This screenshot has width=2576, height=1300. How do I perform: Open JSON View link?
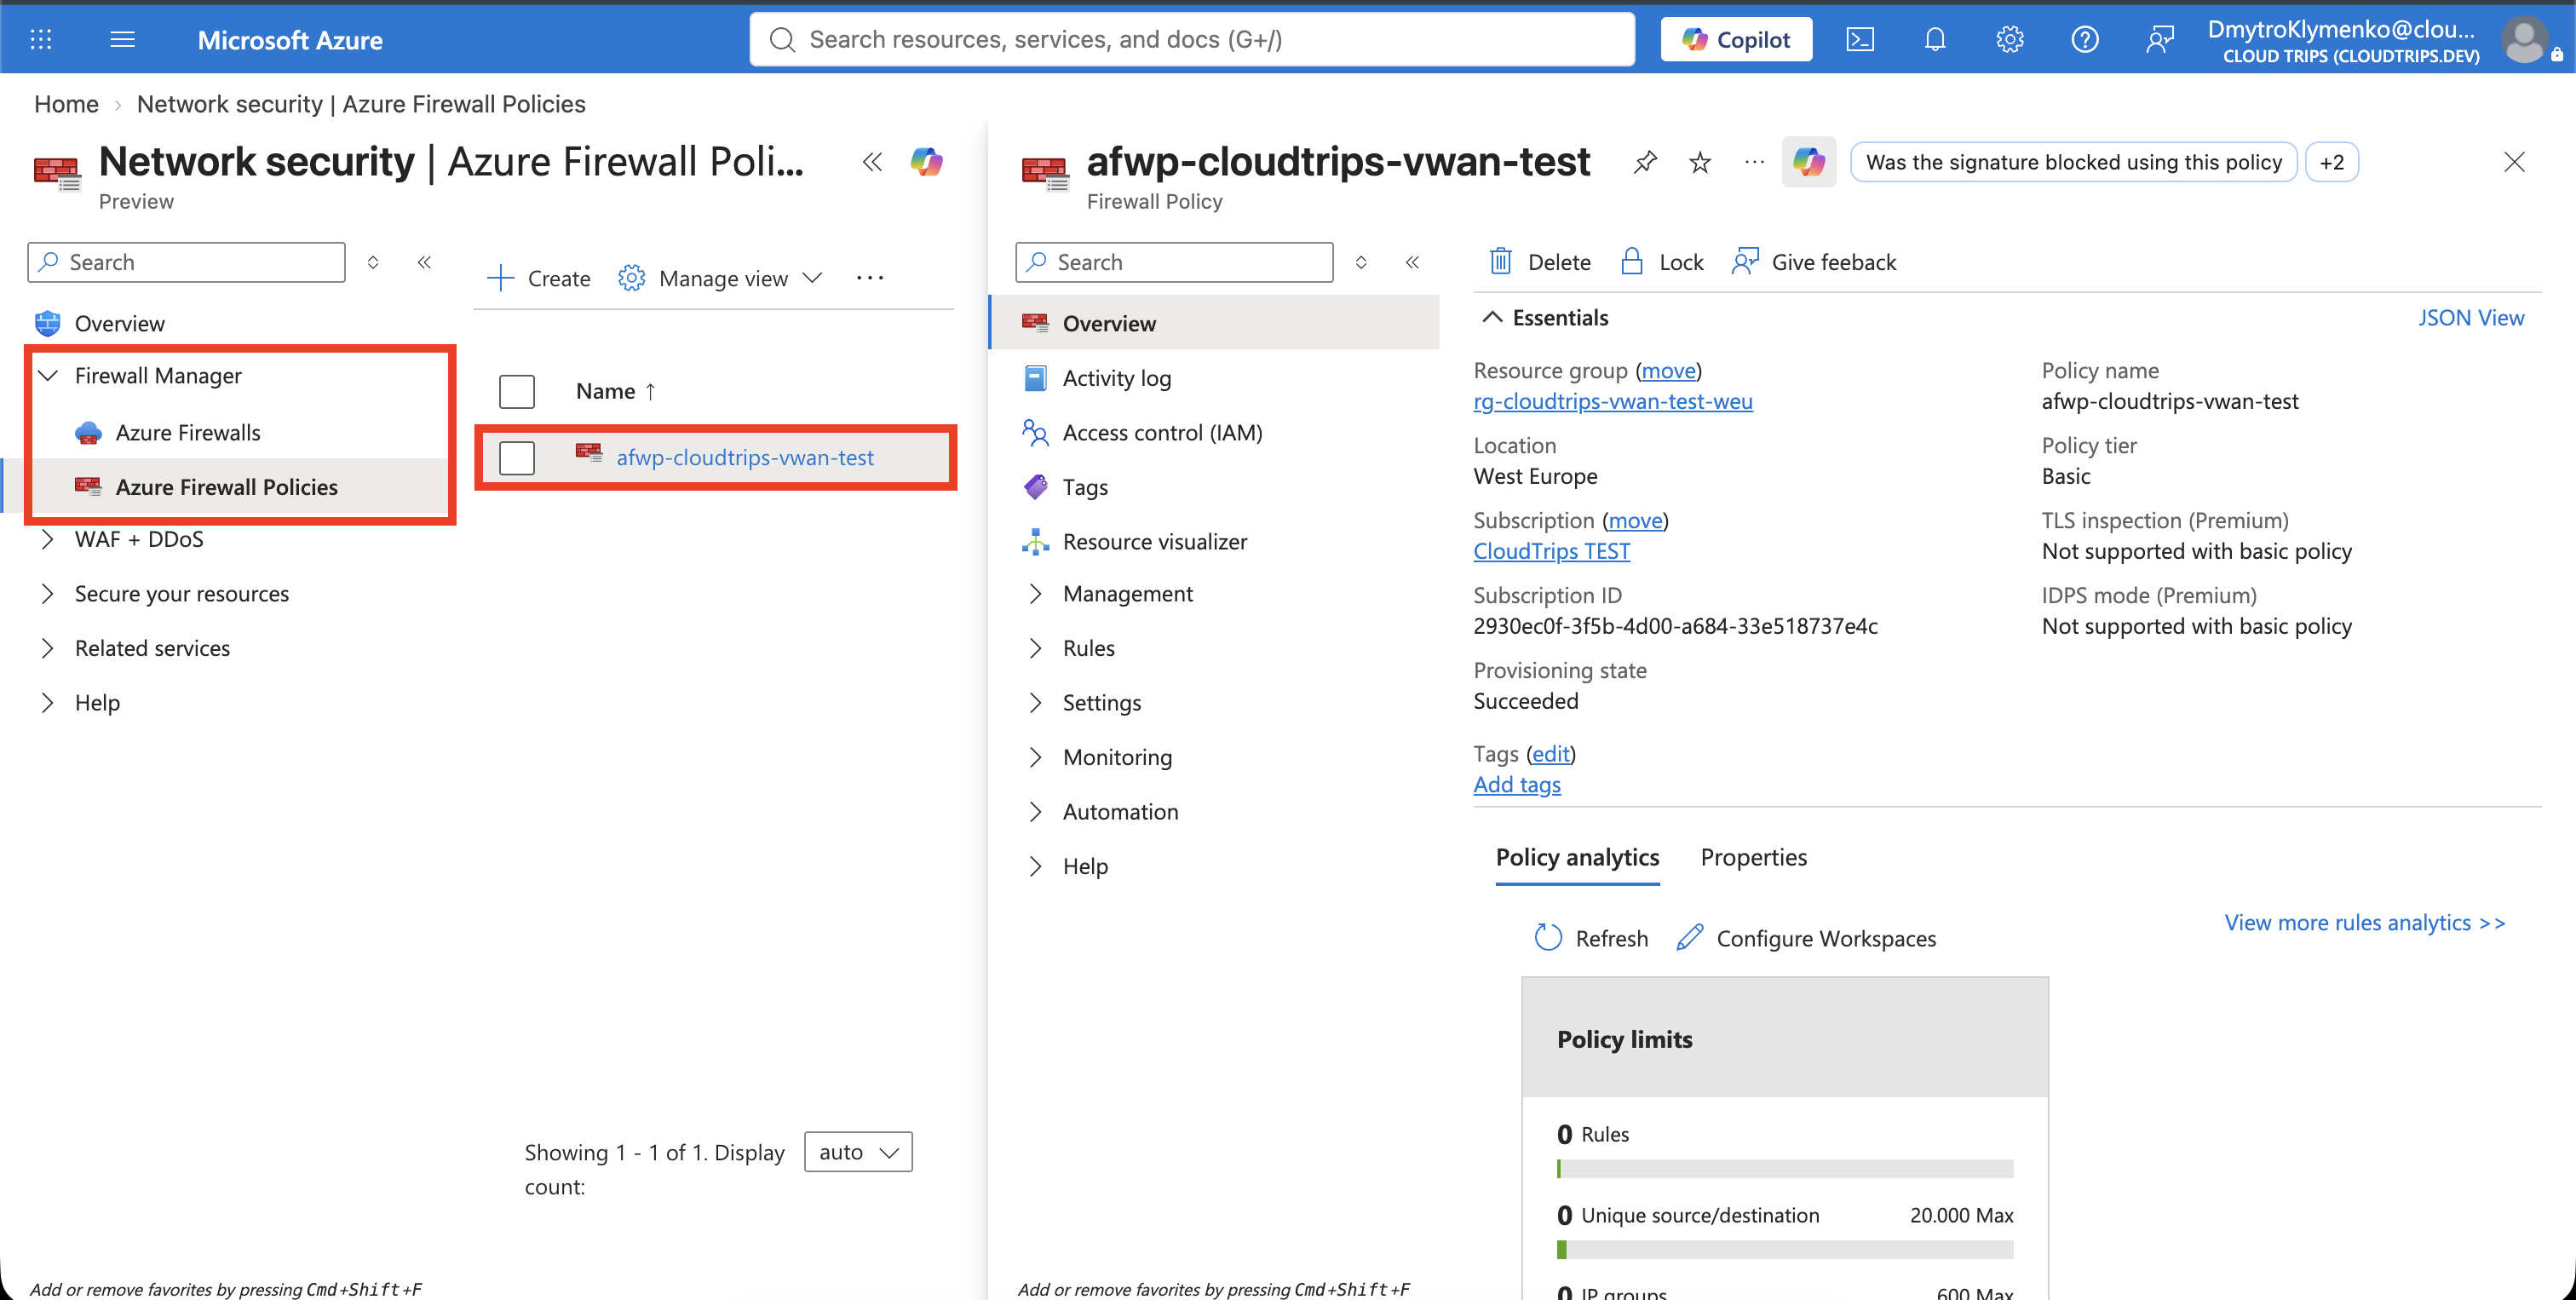(2471, 318)
